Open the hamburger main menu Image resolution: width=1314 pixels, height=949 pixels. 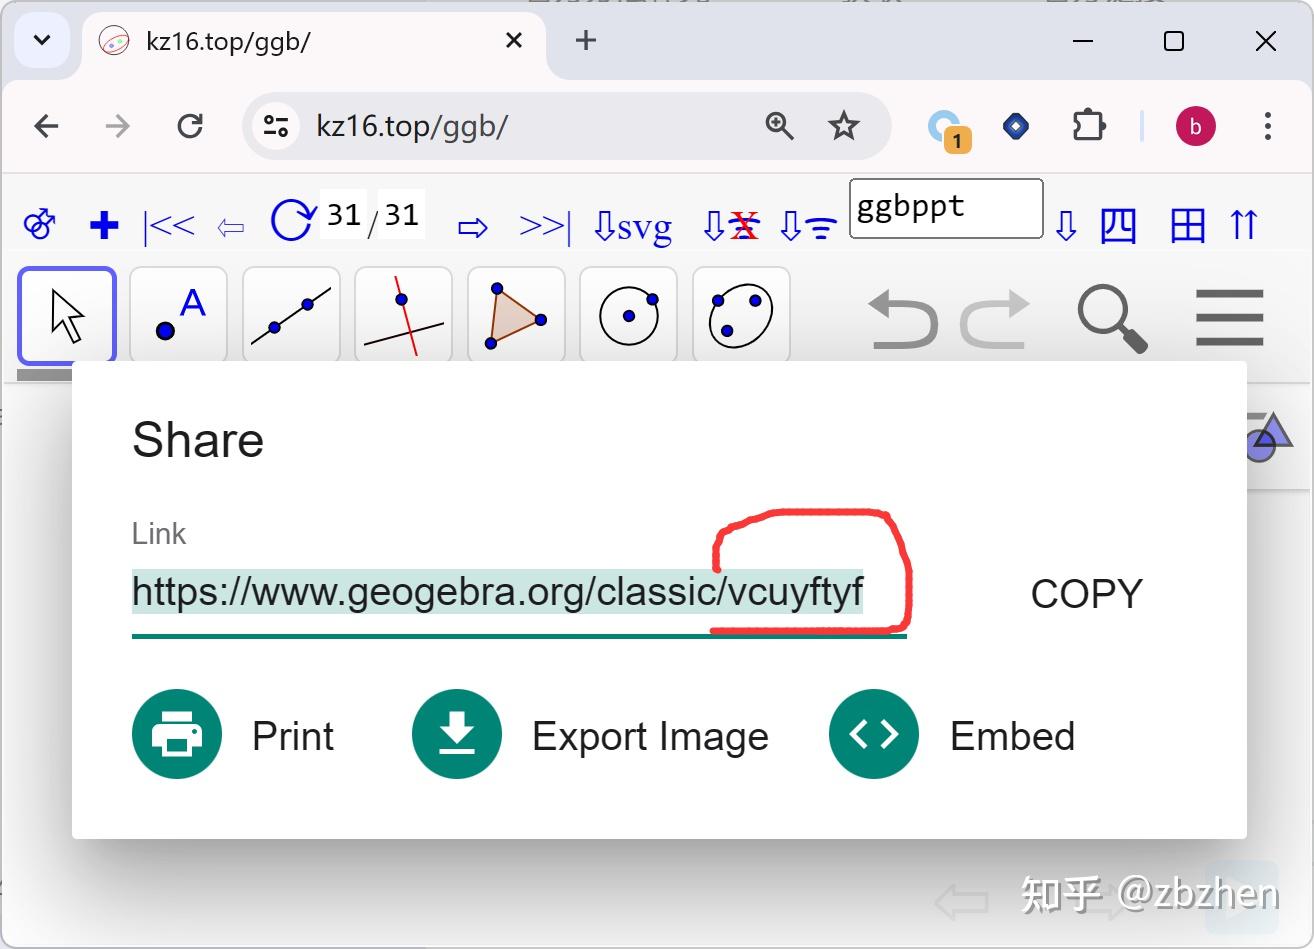coord(1228,318)
